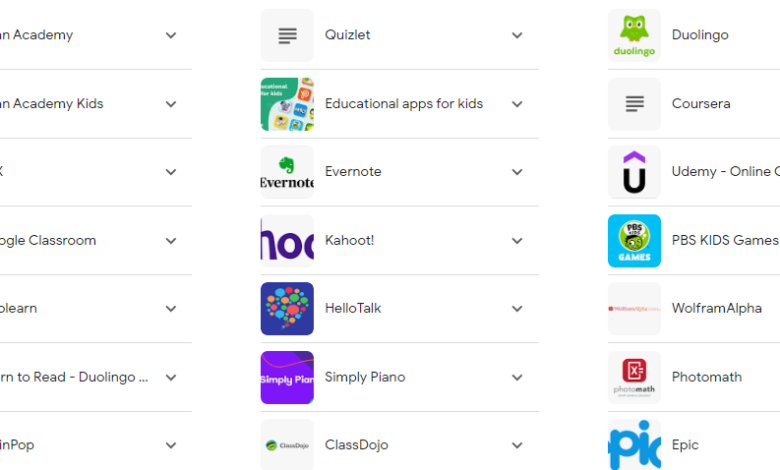Image resolution: width=780 pixels, height=470 pixels.
Task: Click the Simply Piano app icon
Action: (x=287, y=378)
